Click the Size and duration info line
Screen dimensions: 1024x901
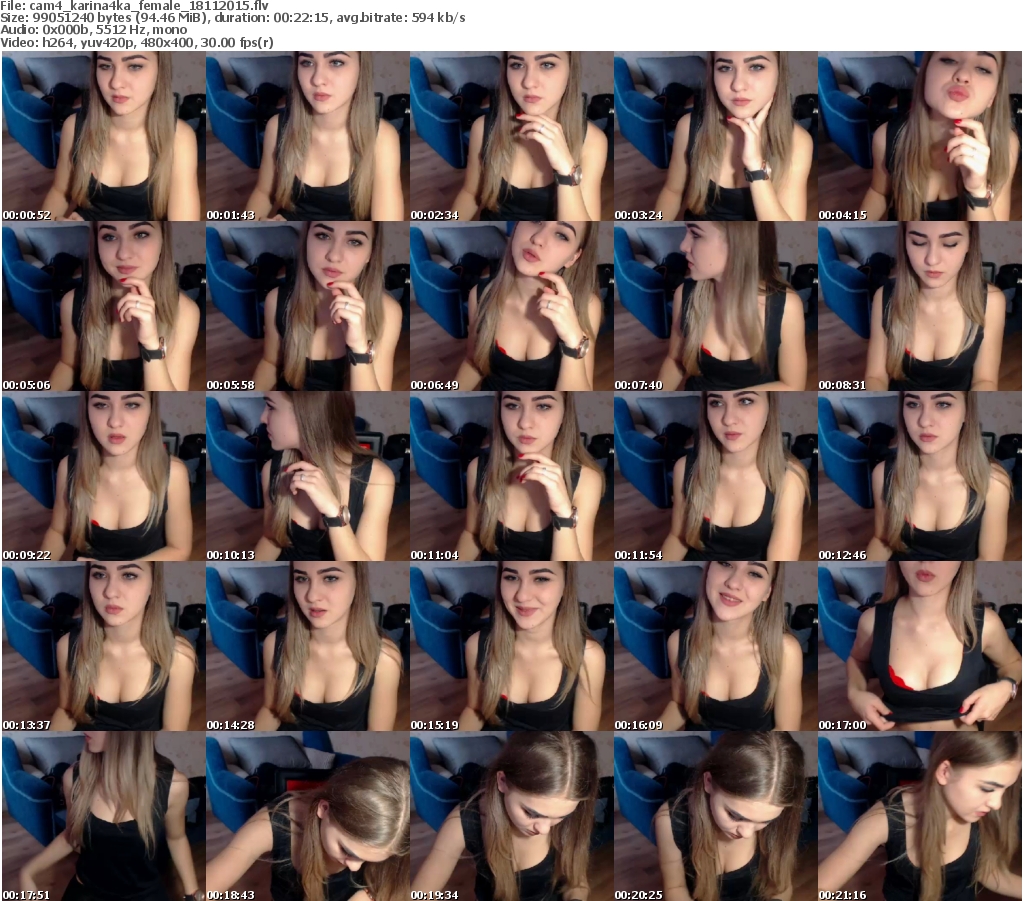[232, 18]
